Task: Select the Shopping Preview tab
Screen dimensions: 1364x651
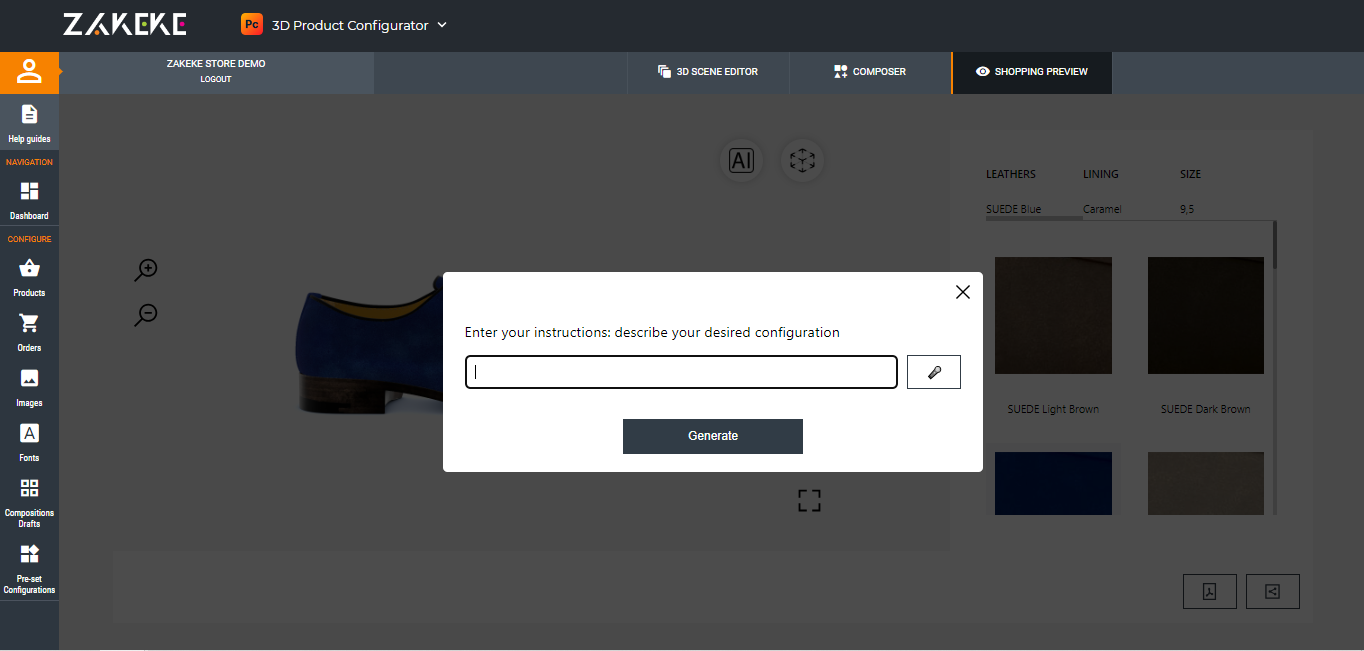Action: (x=1032, y=72)
